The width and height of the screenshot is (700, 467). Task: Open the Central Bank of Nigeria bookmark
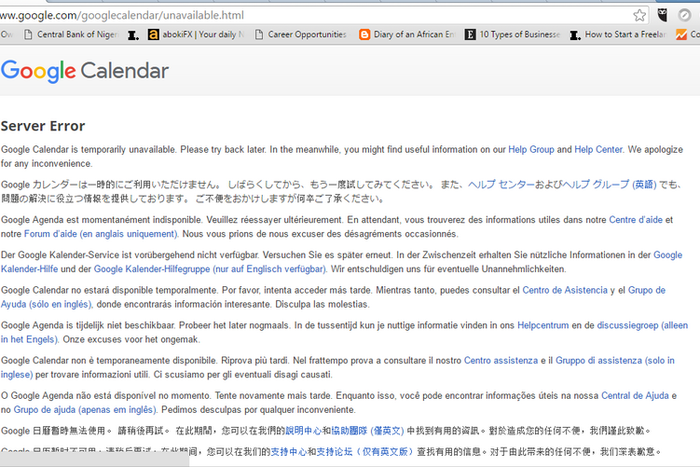pos(71,34)
